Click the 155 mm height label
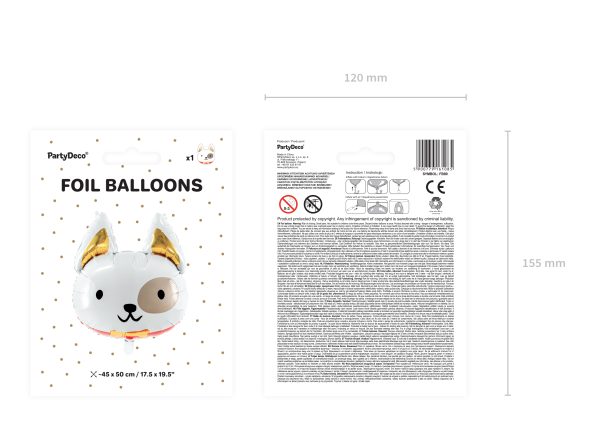595x446 pixels. coord(543,263)
